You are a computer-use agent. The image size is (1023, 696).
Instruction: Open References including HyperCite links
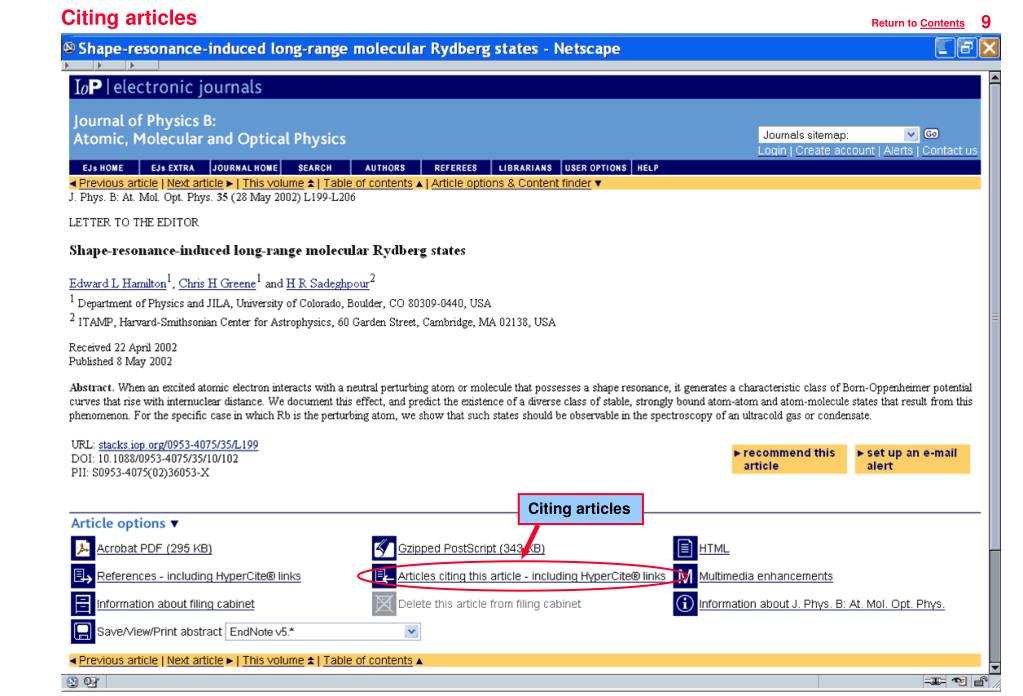point(198,576)
